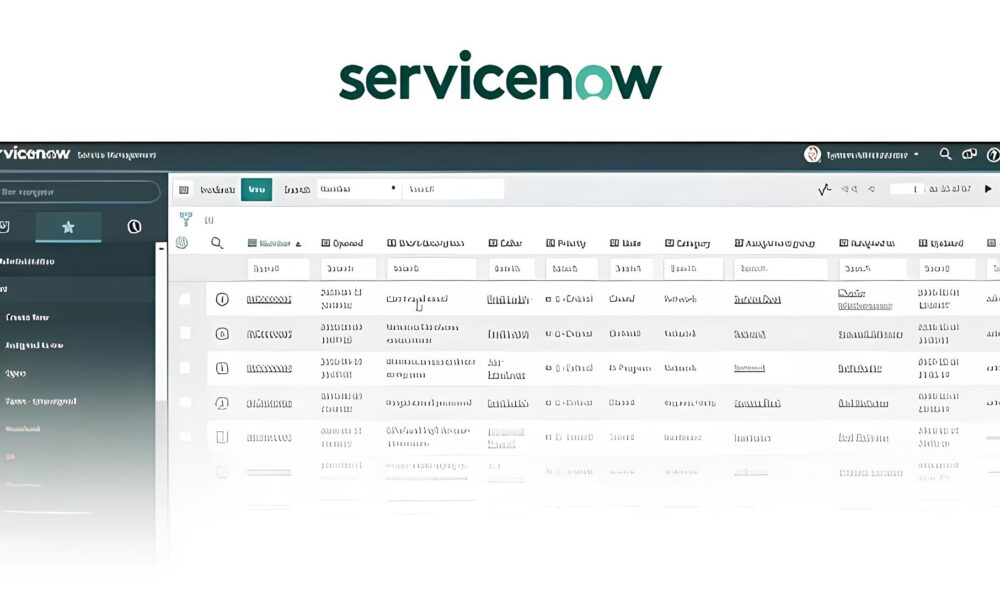
Task: Click the All breadcrumb beside the funnel
Action: pos(209,220)
